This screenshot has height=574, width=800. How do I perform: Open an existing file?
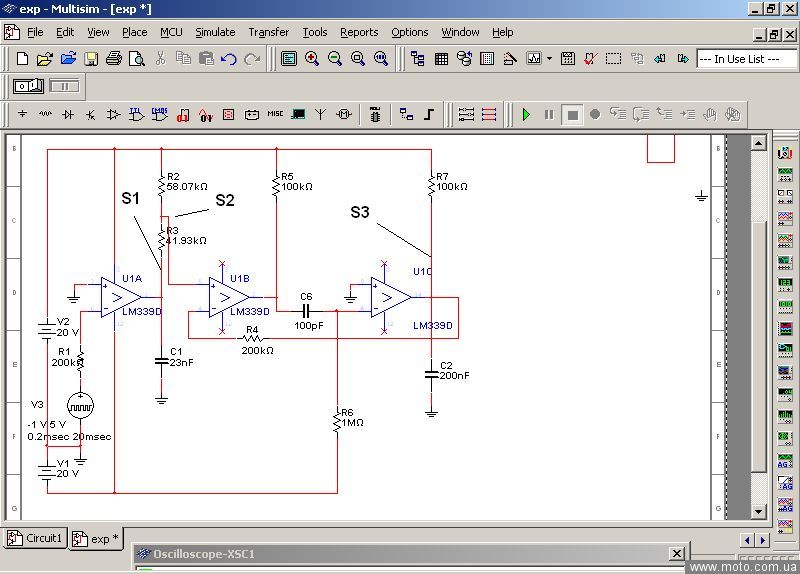click(x=45, y=59)
